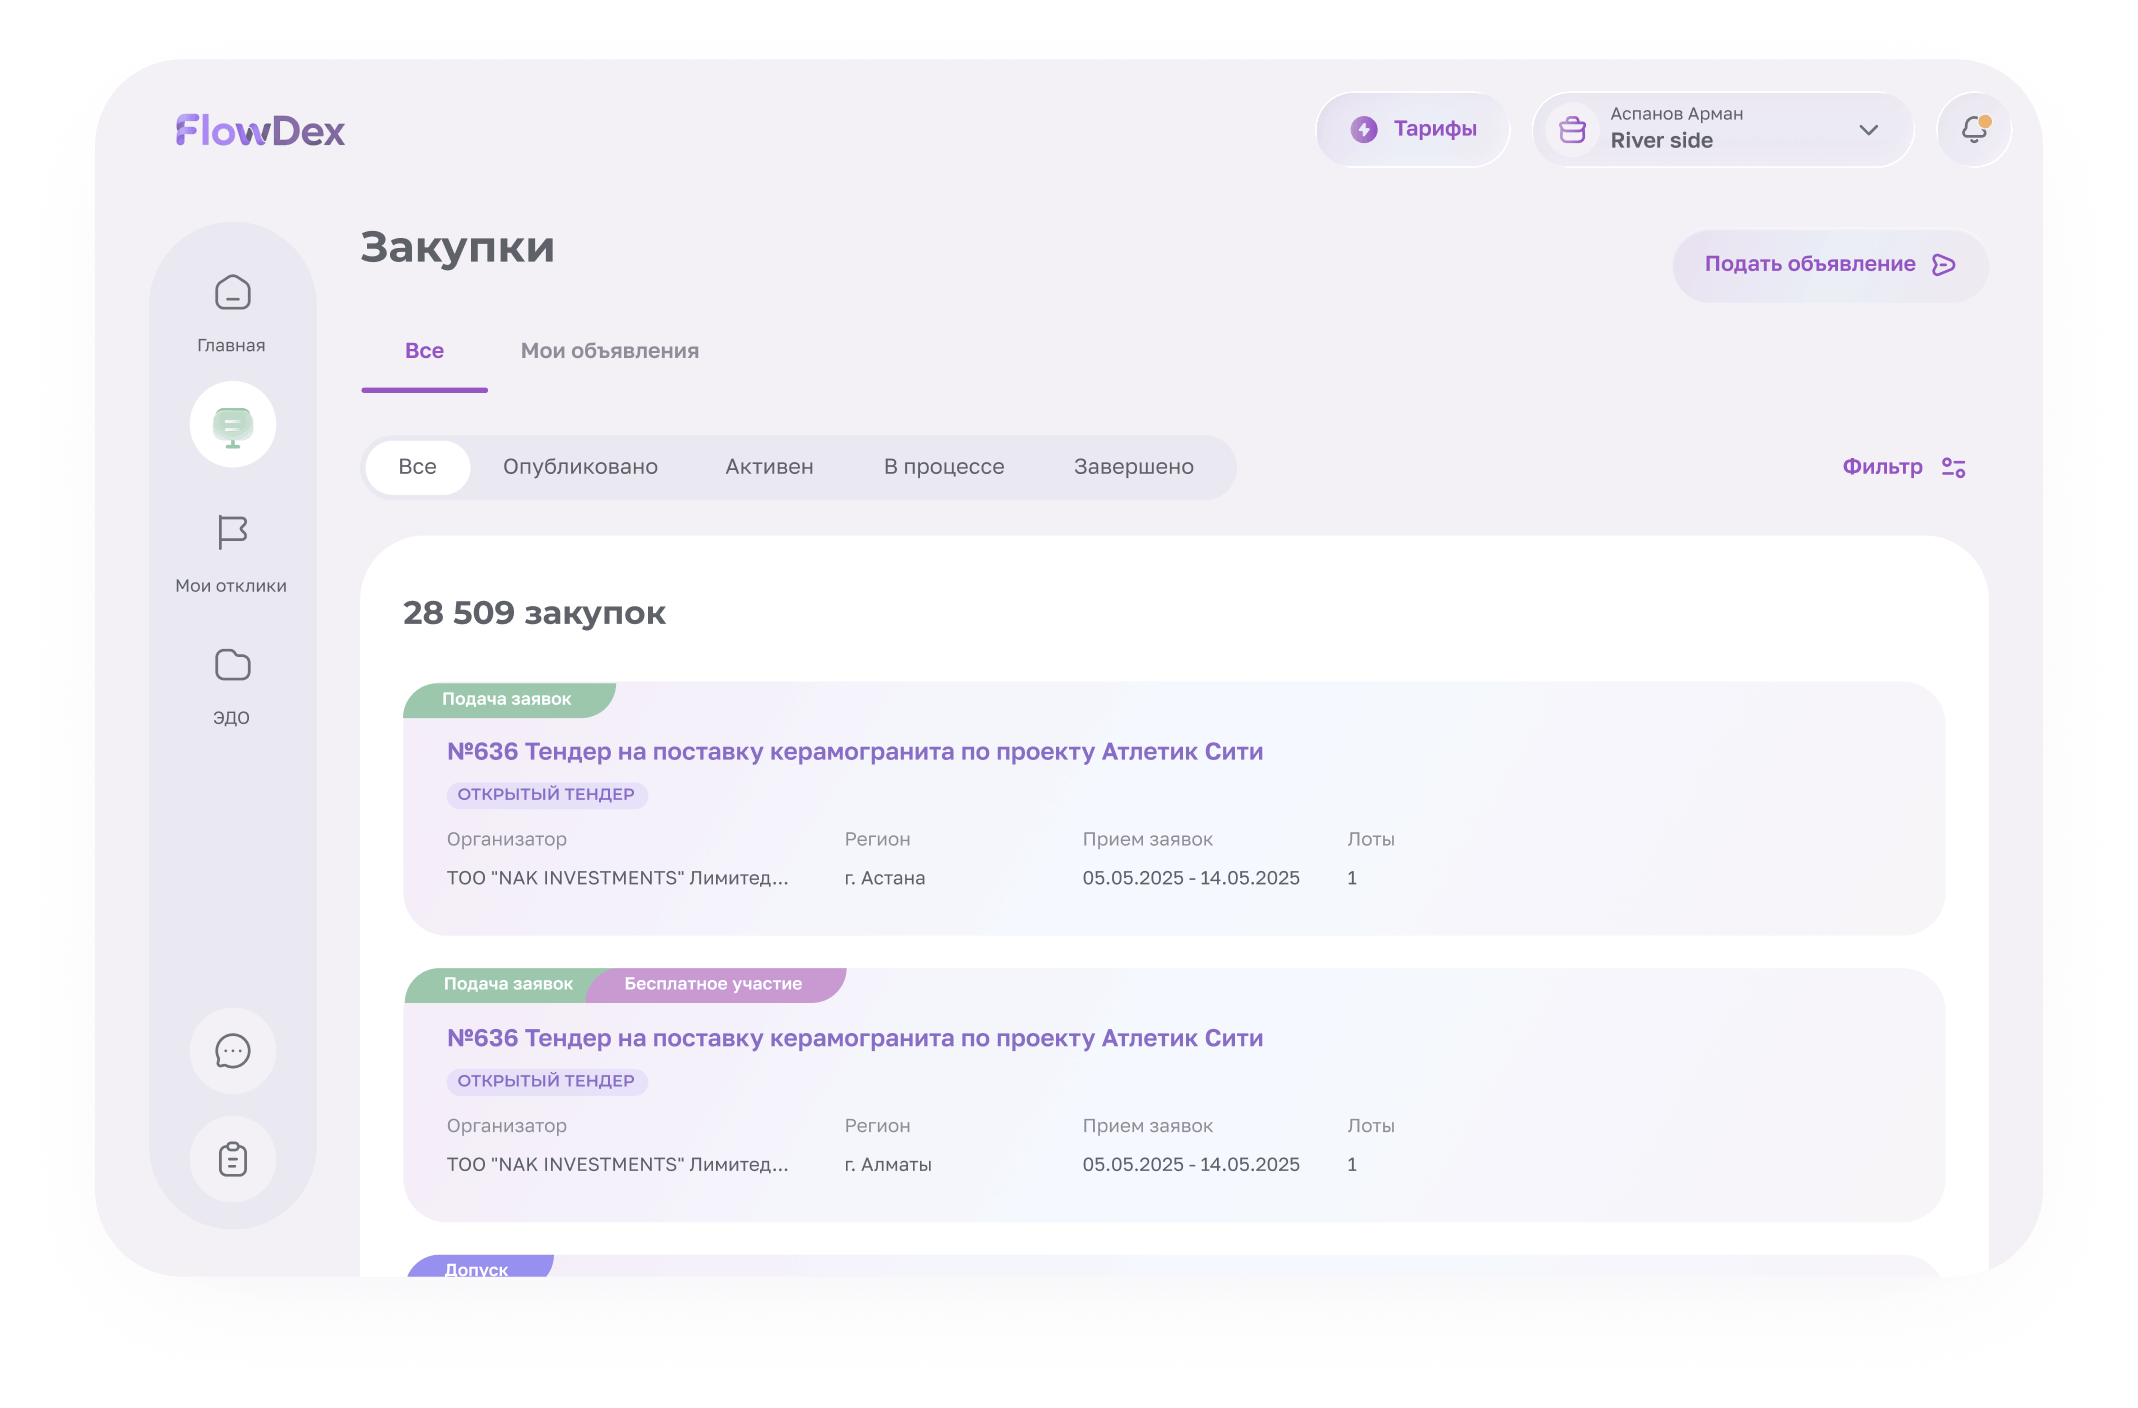Open the Тарифы button

click(1413, 130)
